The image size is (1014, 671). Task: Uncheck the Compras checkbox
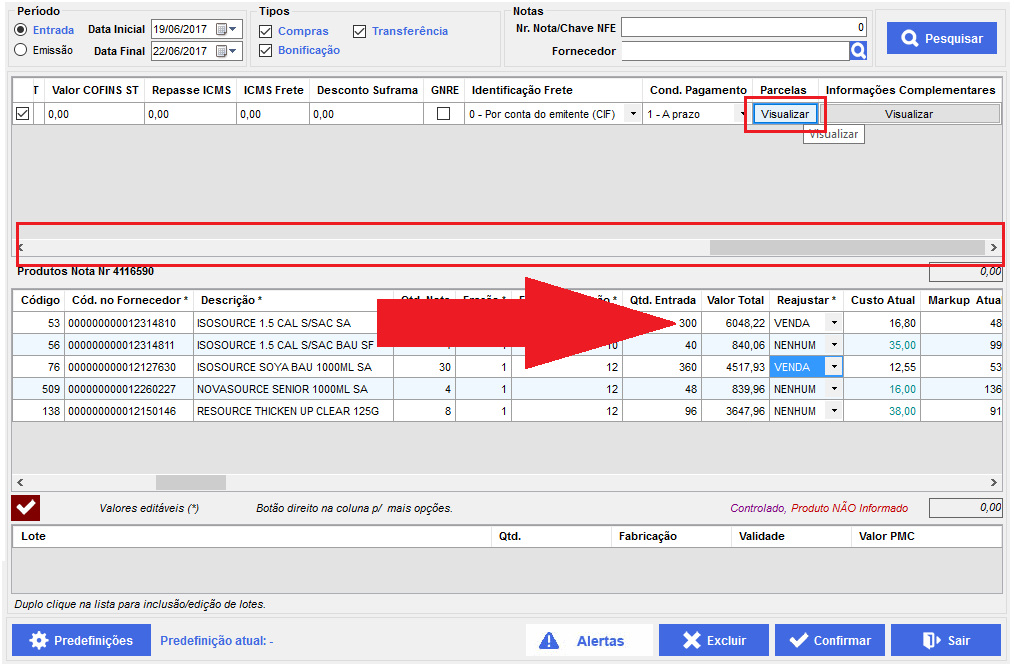pyautogui.click(x=266, y=31)
